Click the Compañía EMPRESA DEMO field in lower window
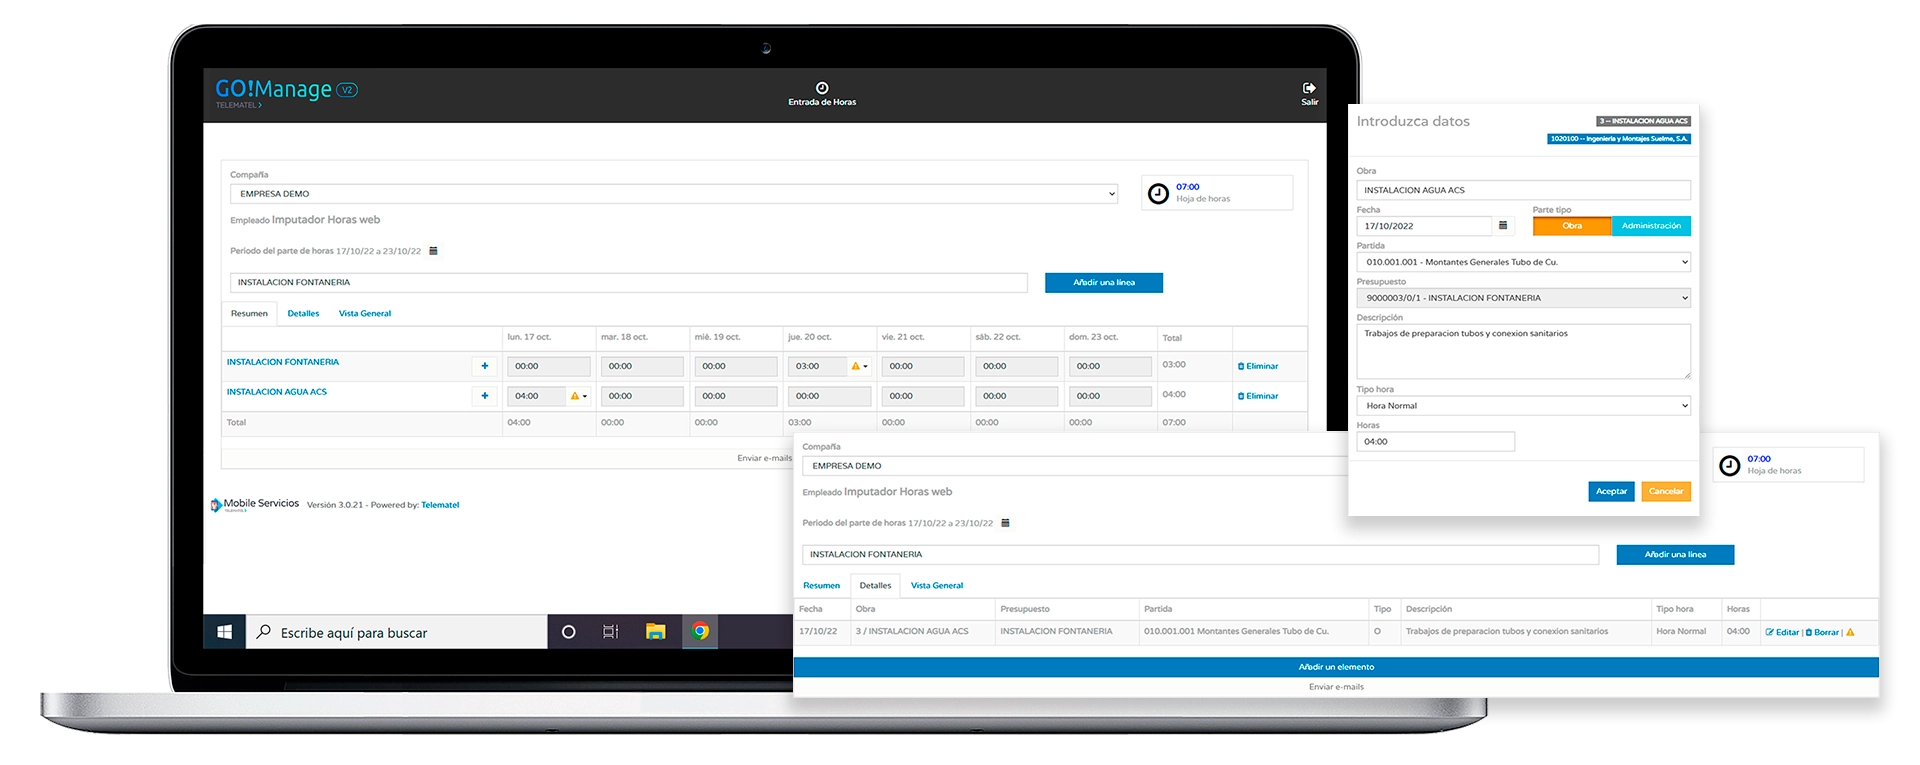Screen dimensions: 1920x765 click(1074, 466)
